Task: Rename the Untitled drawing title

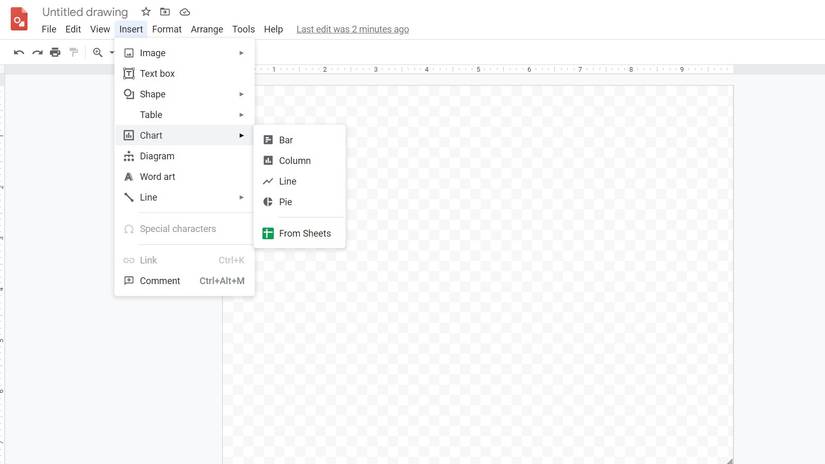Action: click(x=85, y=12)
